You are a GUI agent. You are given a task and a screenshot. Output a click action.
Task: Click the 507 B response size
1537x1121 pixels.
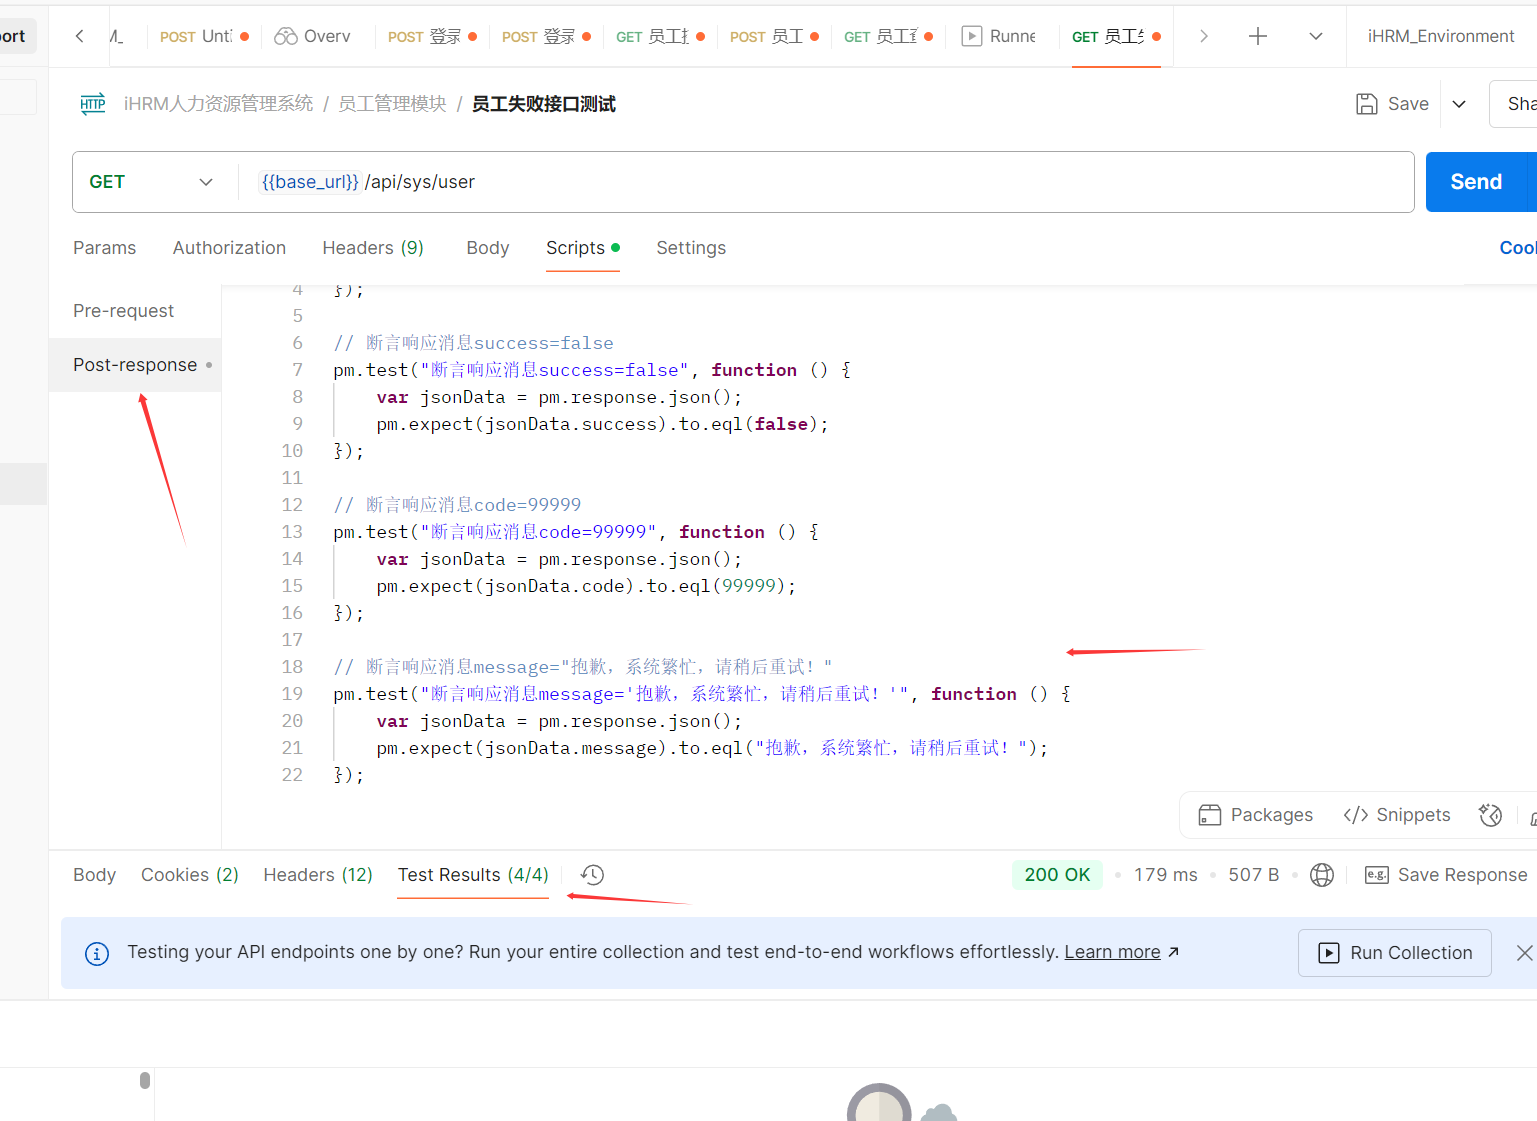coord(1254,875)
